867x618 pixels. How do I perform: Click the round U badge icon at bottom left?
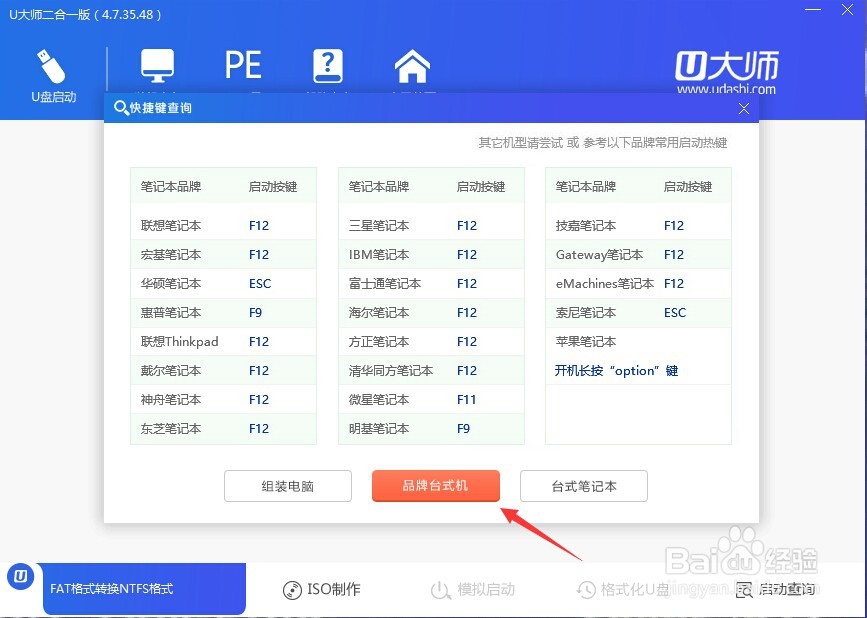coord(20,577)
